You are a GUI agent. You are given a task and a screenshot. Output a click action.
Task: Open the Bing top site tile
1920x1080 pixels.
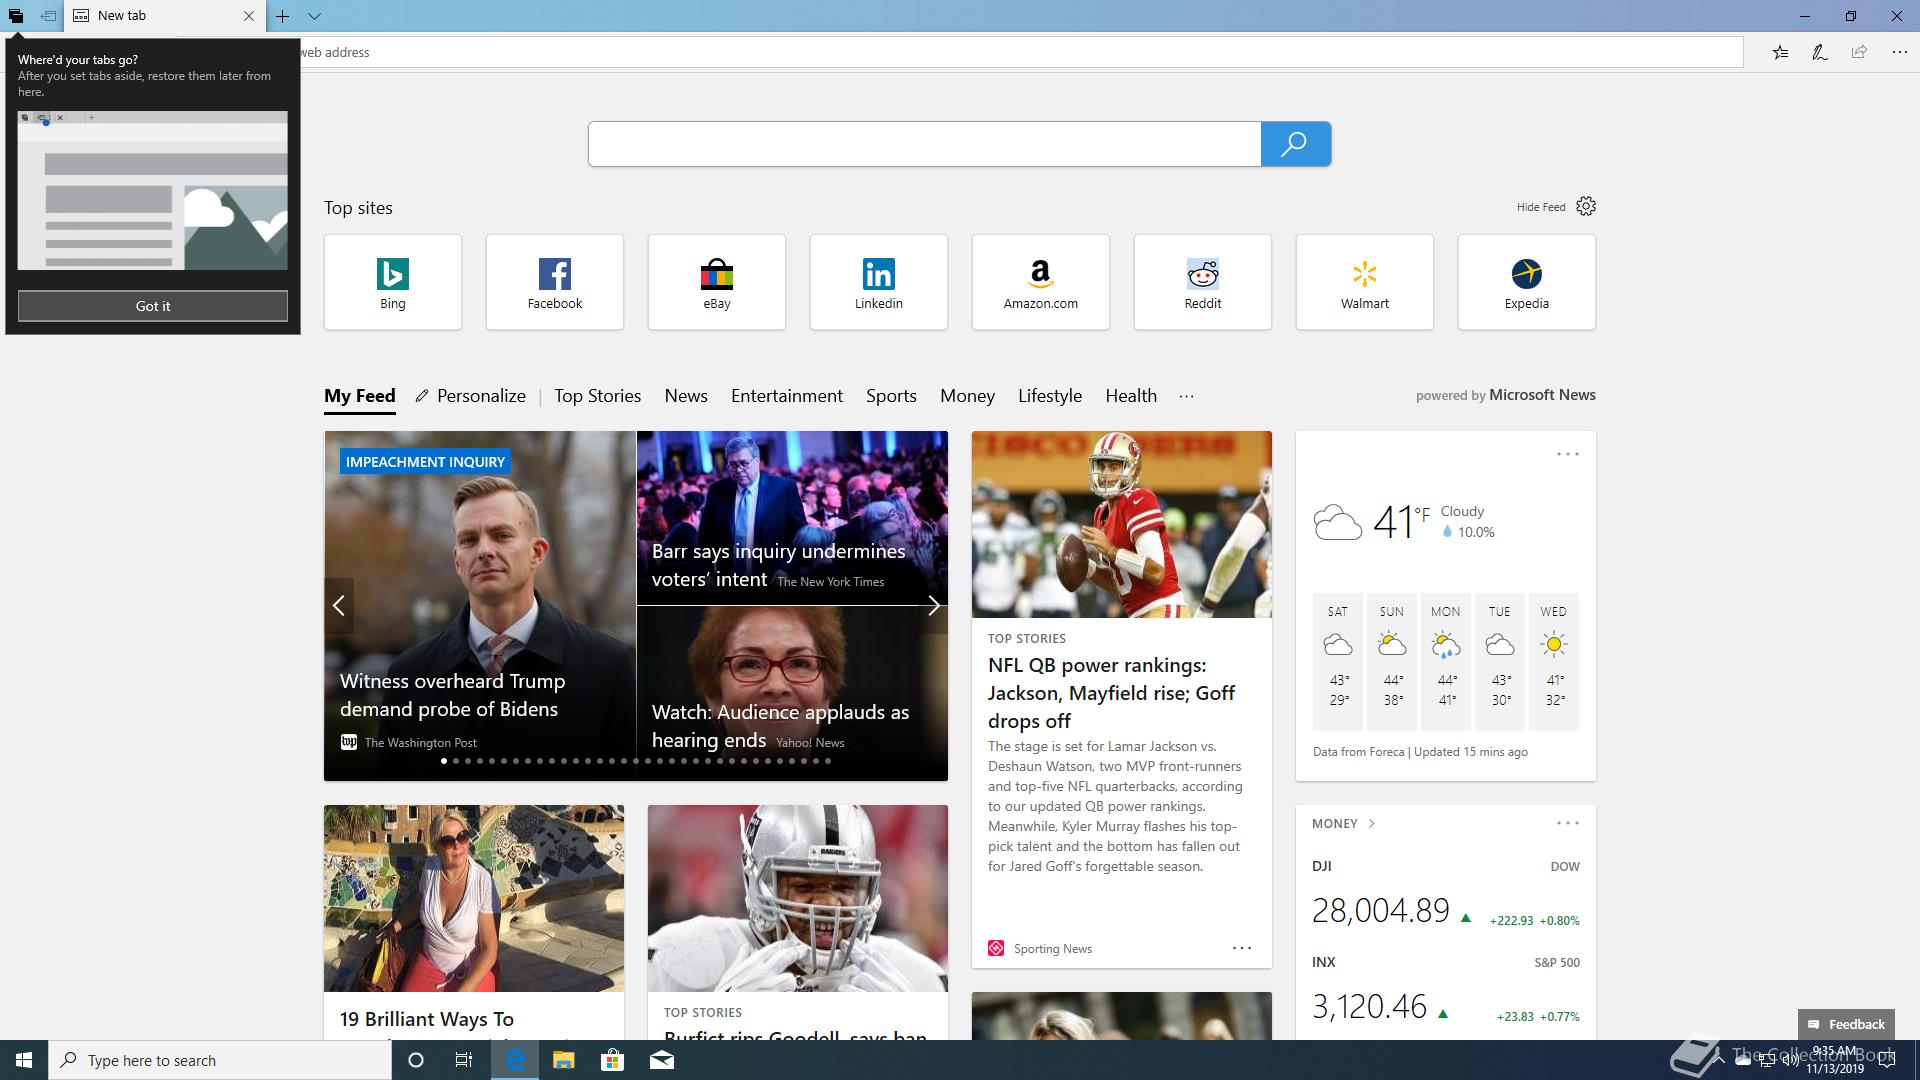[393, 282]
